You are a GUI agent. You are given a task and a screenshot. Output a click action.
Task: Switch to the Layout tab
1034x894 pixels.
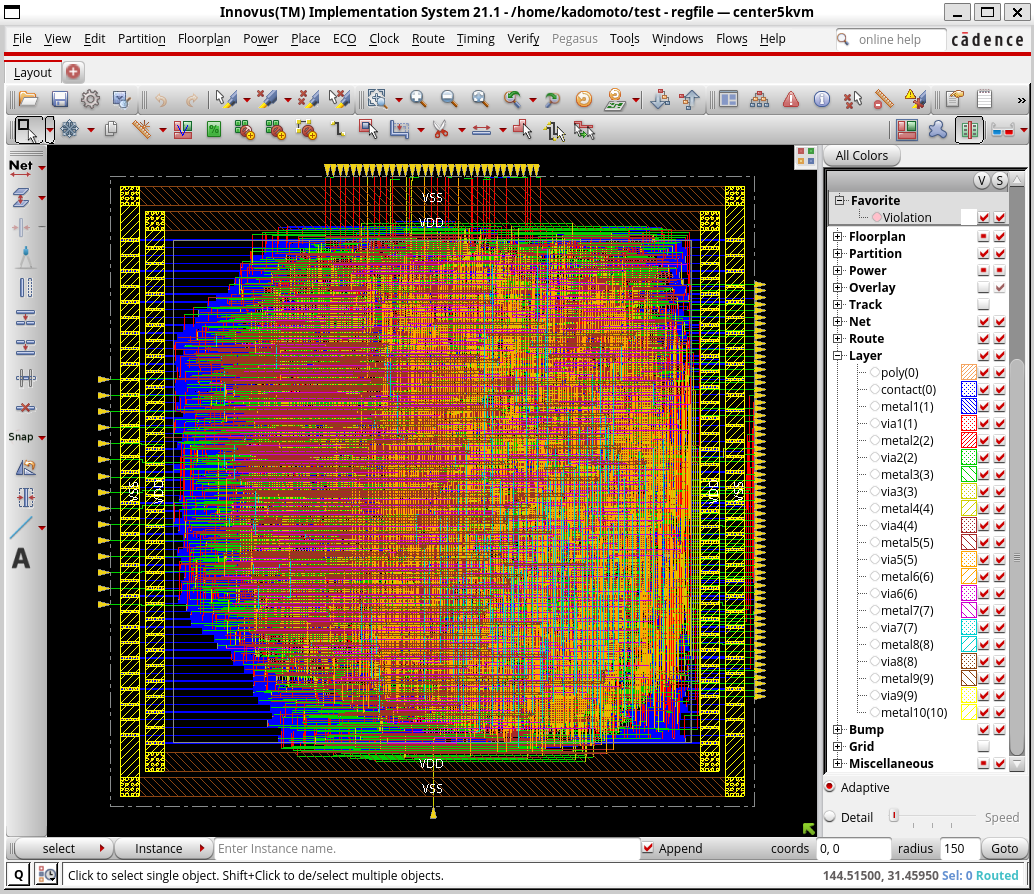click(32, 73)
